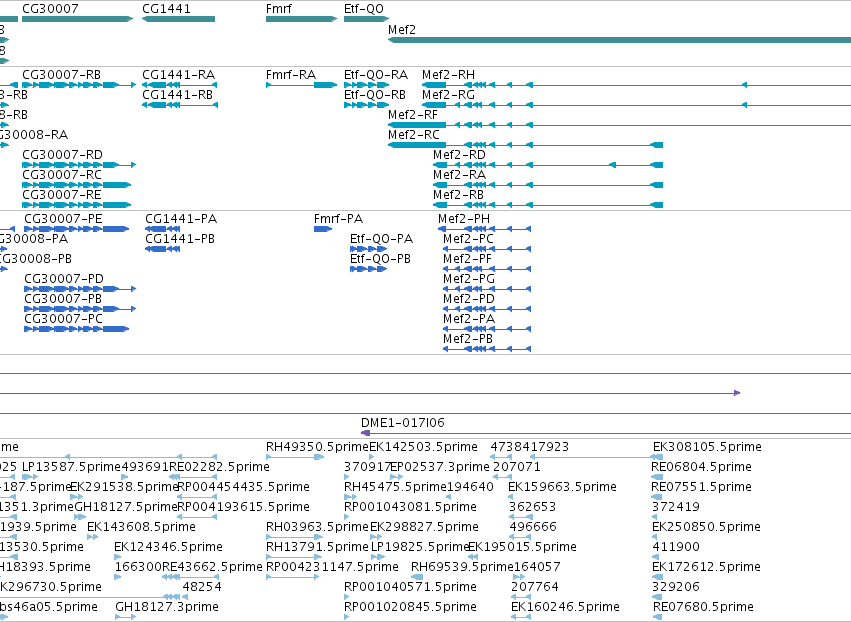Viewport: 851px width, 622px height.
Task: Select transcript label Etf-QO-RB
Action: tap(375, 95)
